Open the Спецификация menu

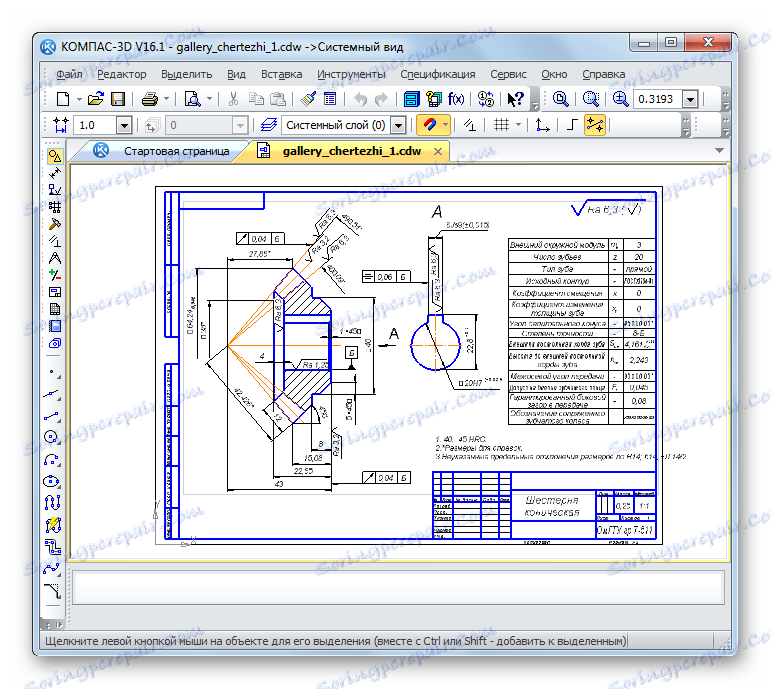click(437, 74)
